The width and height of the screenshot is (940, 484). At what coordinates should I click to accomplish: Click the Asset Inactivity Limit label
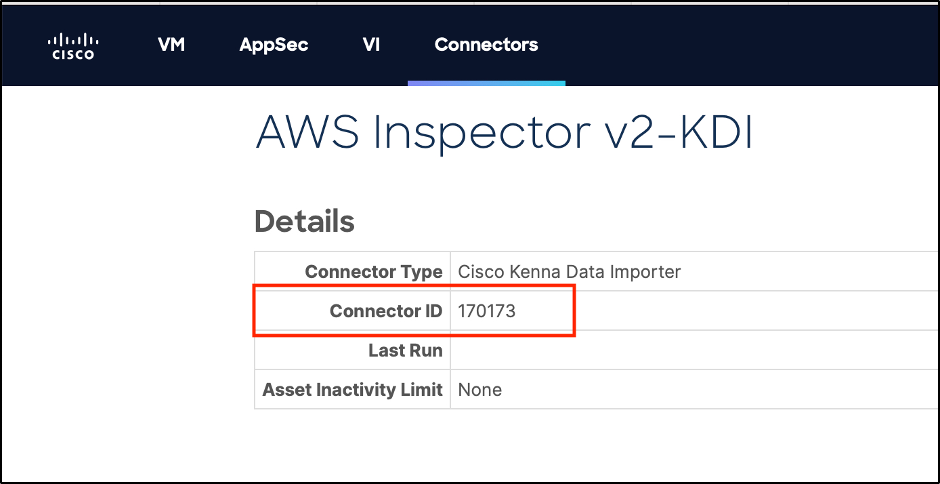point(352,389)
